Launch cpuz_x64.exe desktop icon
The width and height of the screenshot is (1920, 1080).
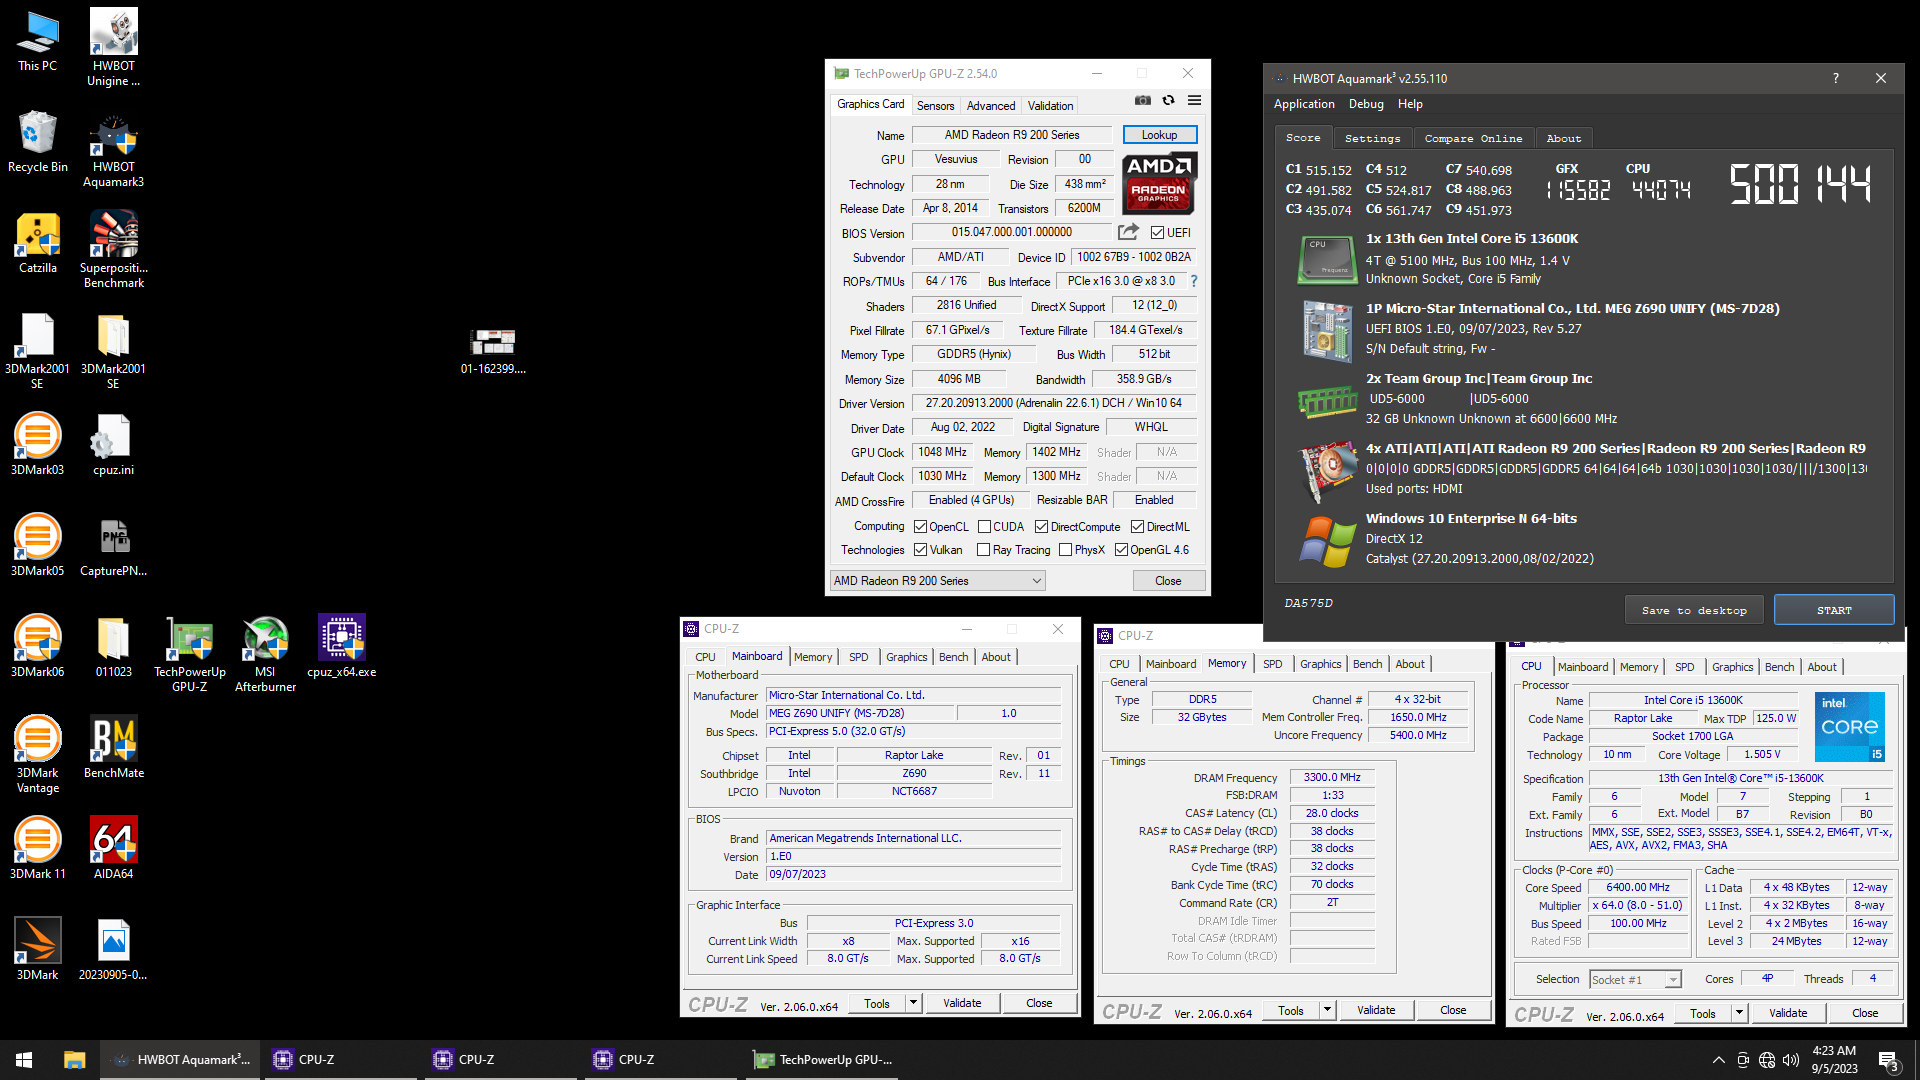tap(341, 647)
